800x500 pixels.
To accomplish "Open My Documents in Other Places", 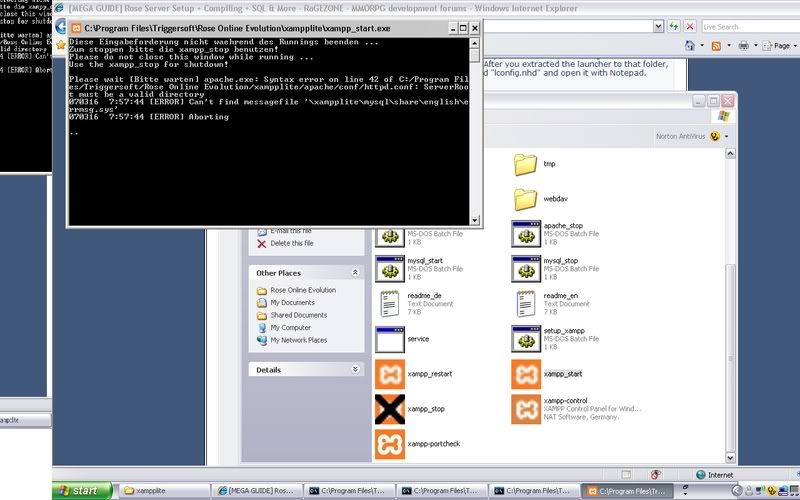I will point(292,303).
